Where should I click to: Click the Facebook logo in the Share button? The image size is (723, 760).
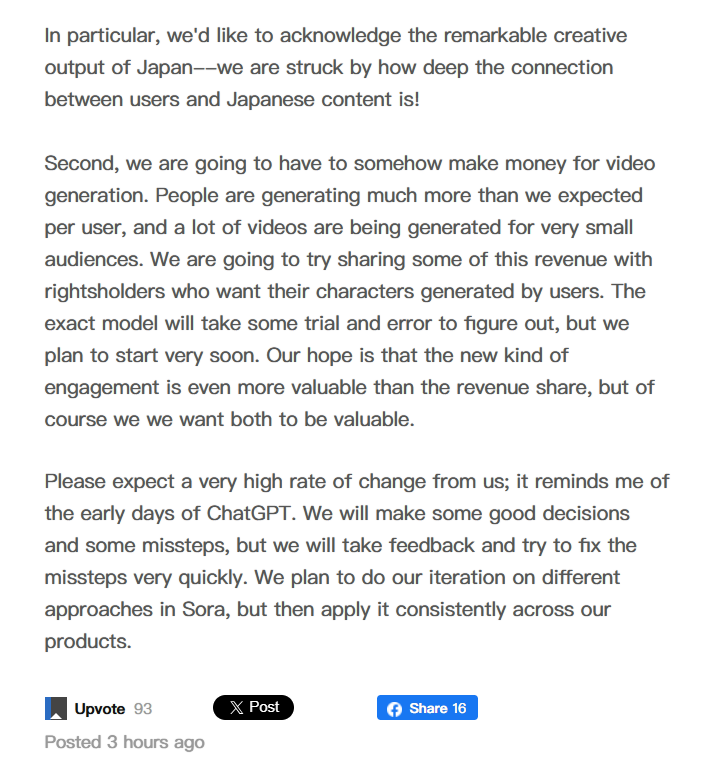click(x=394, y=708)
